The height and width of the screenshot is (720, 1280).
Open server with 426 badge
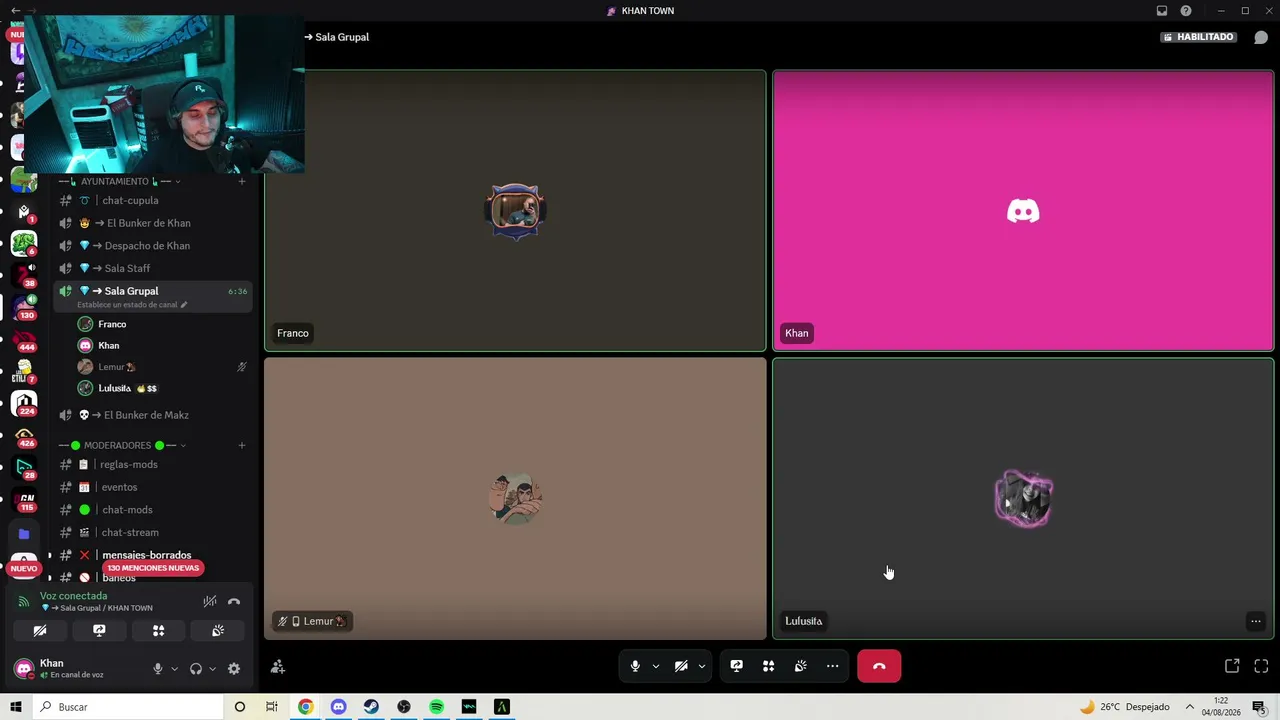point(24,436)
